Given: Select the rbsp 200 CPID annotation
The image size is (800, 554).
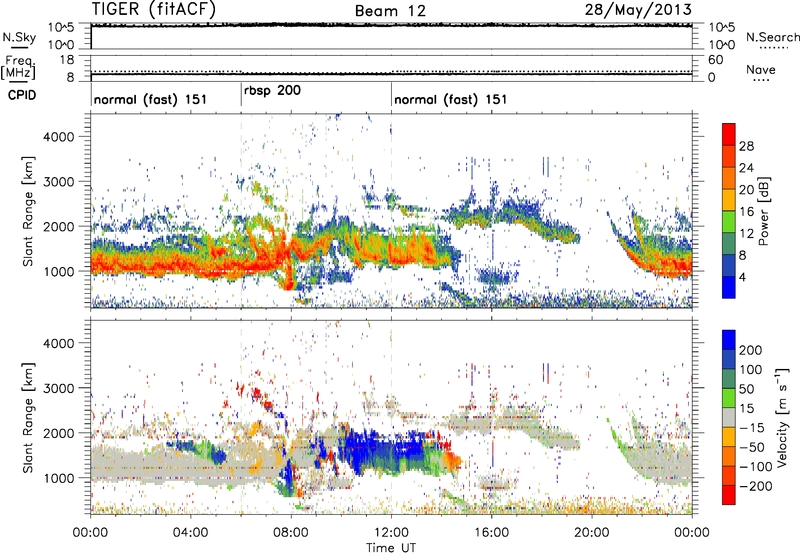Looking at the screenshot, I should click(272, 91).
